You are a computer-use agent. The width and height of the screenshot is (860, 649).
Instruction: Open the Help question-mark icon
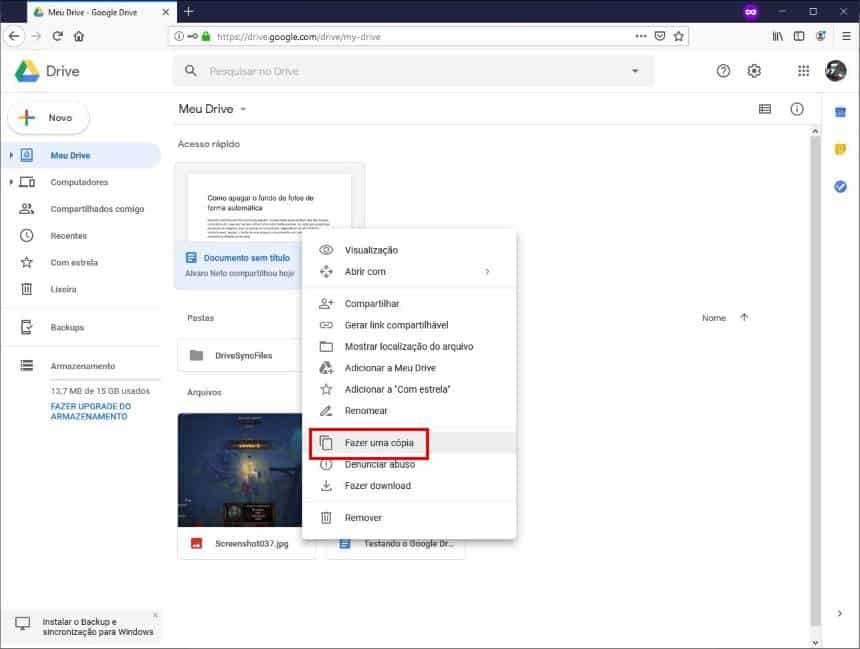[x=723, y=71]
